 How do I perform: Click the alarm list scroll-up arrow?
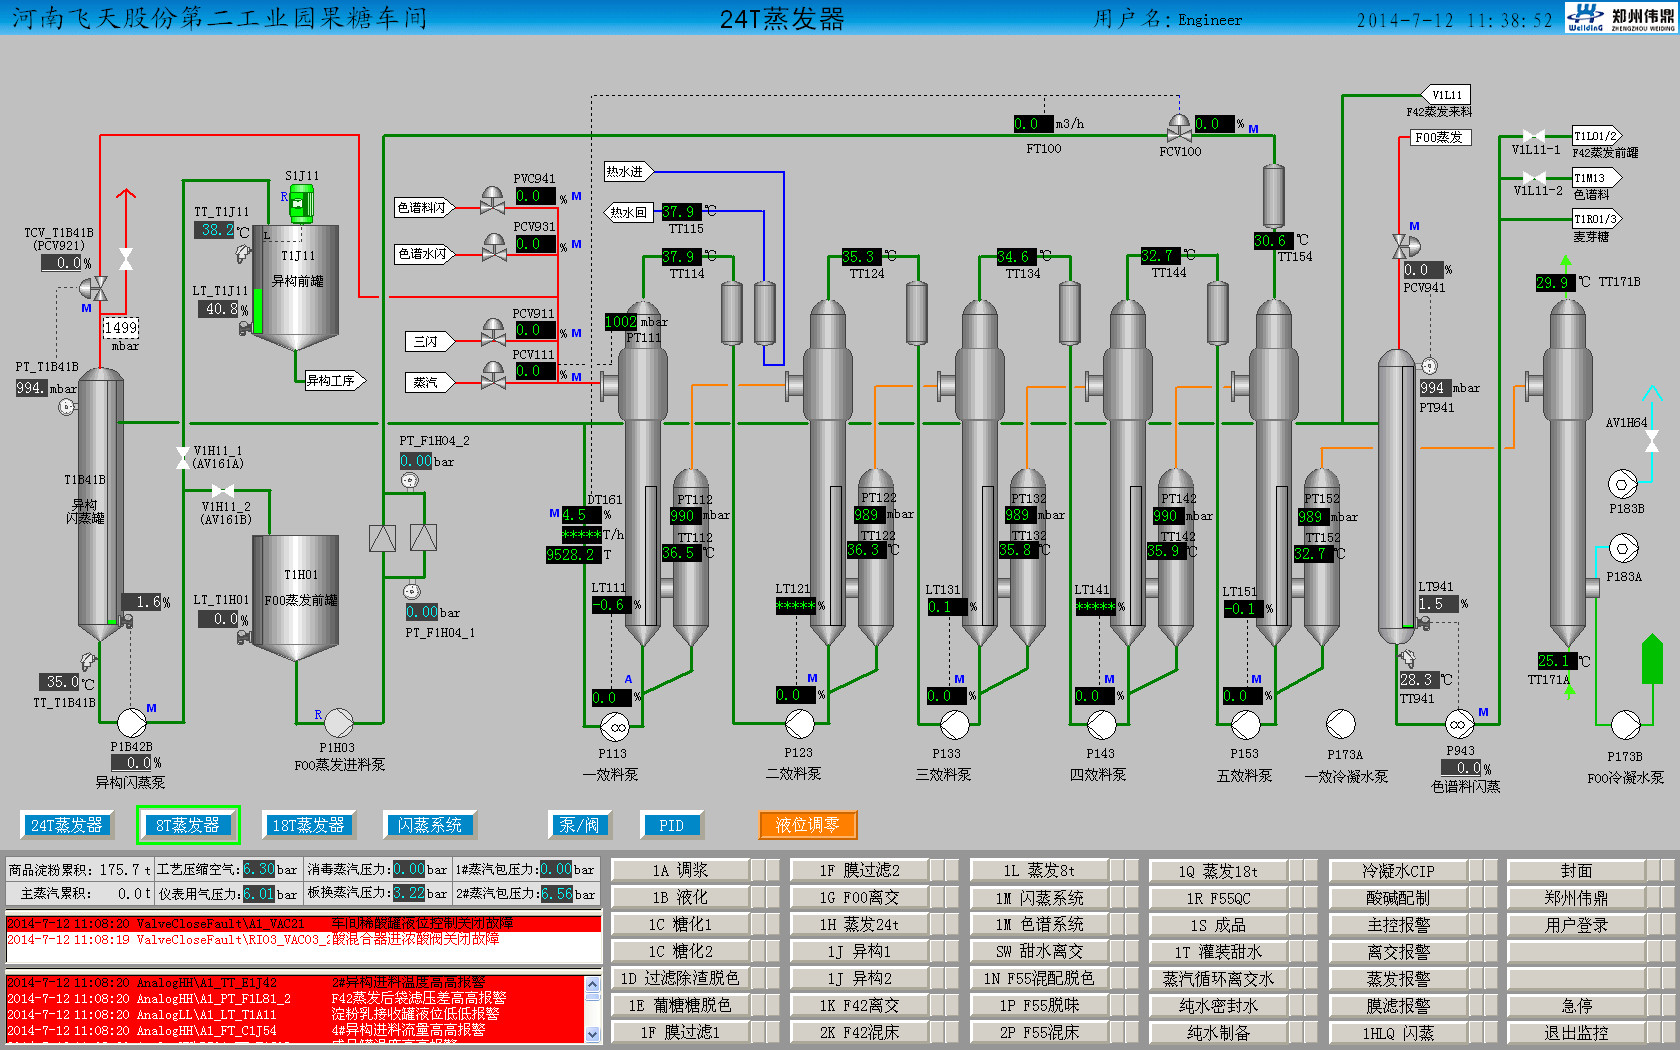click(x=592, y=984)
